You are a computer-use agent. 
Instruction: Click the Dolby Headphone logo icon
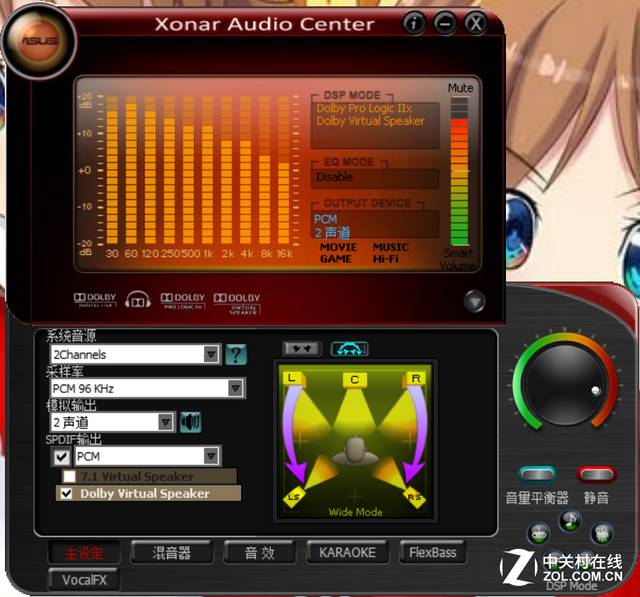pos(138,300)
